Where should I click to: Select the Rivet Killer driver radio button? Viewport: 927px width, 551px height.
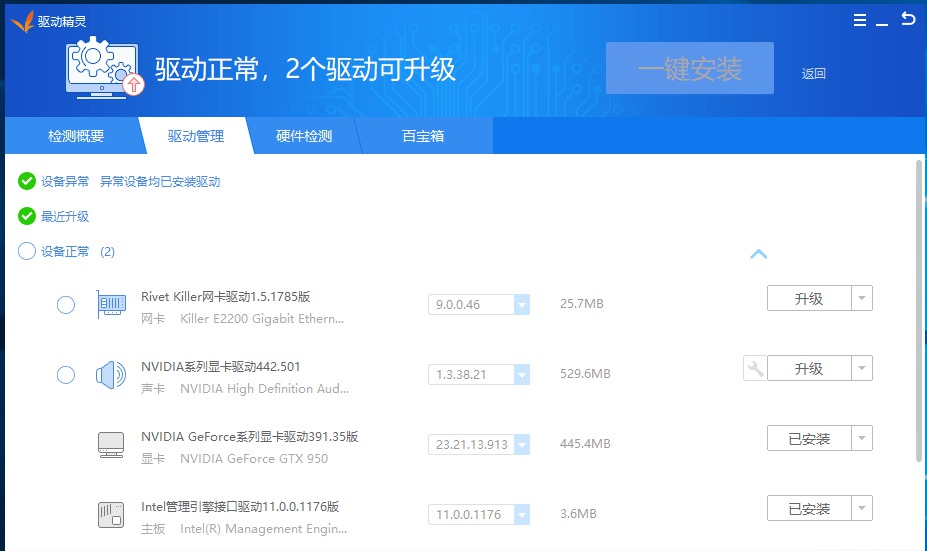pyautogui.click(x=66, y=305)
